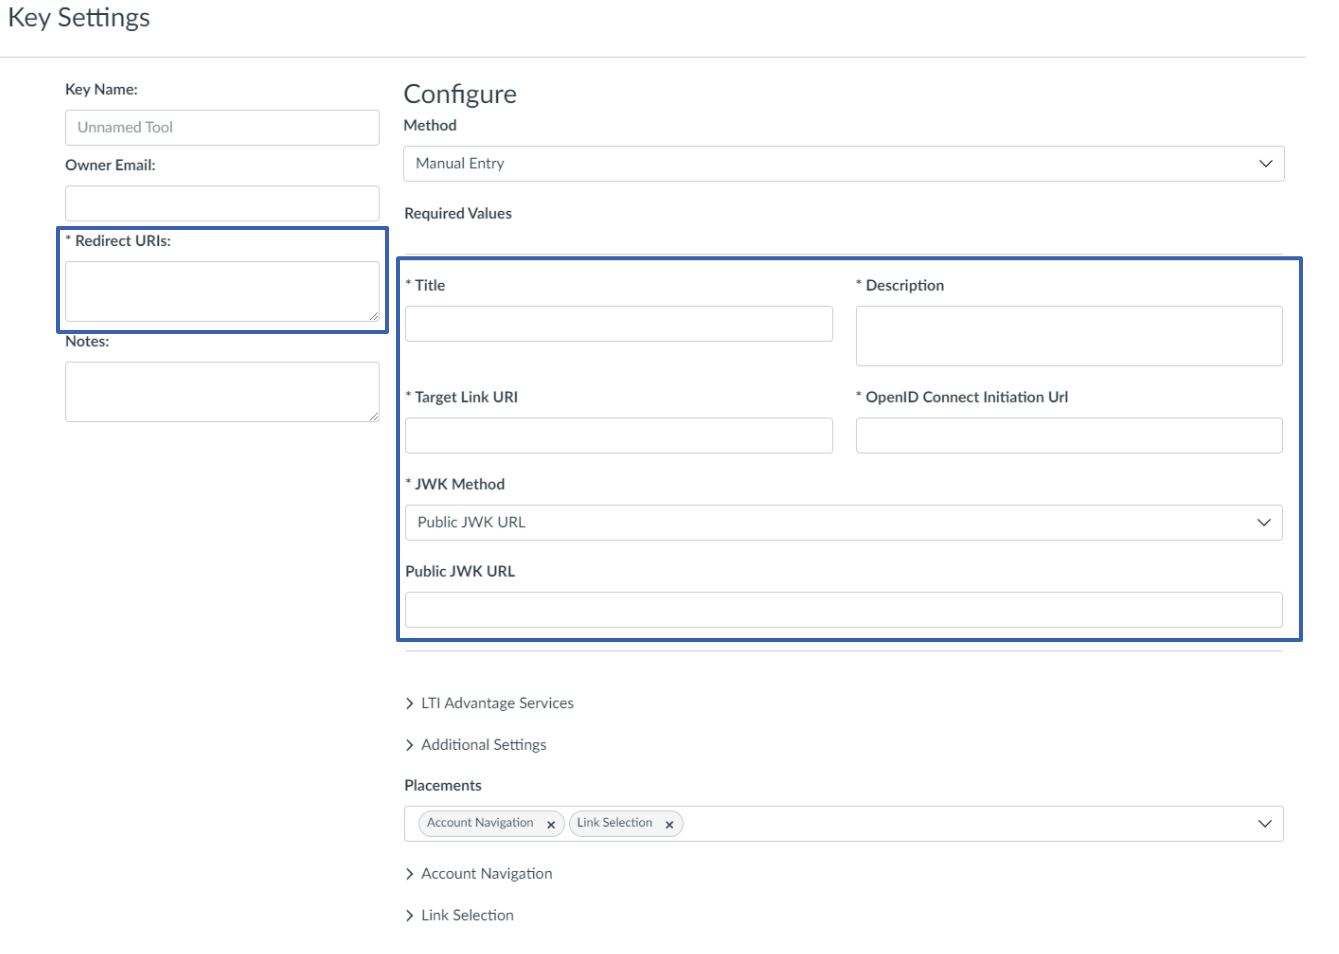Click the Key Settings heading
The width and height of the screenshot is (1339, 954).
click(x=79, y=18)
